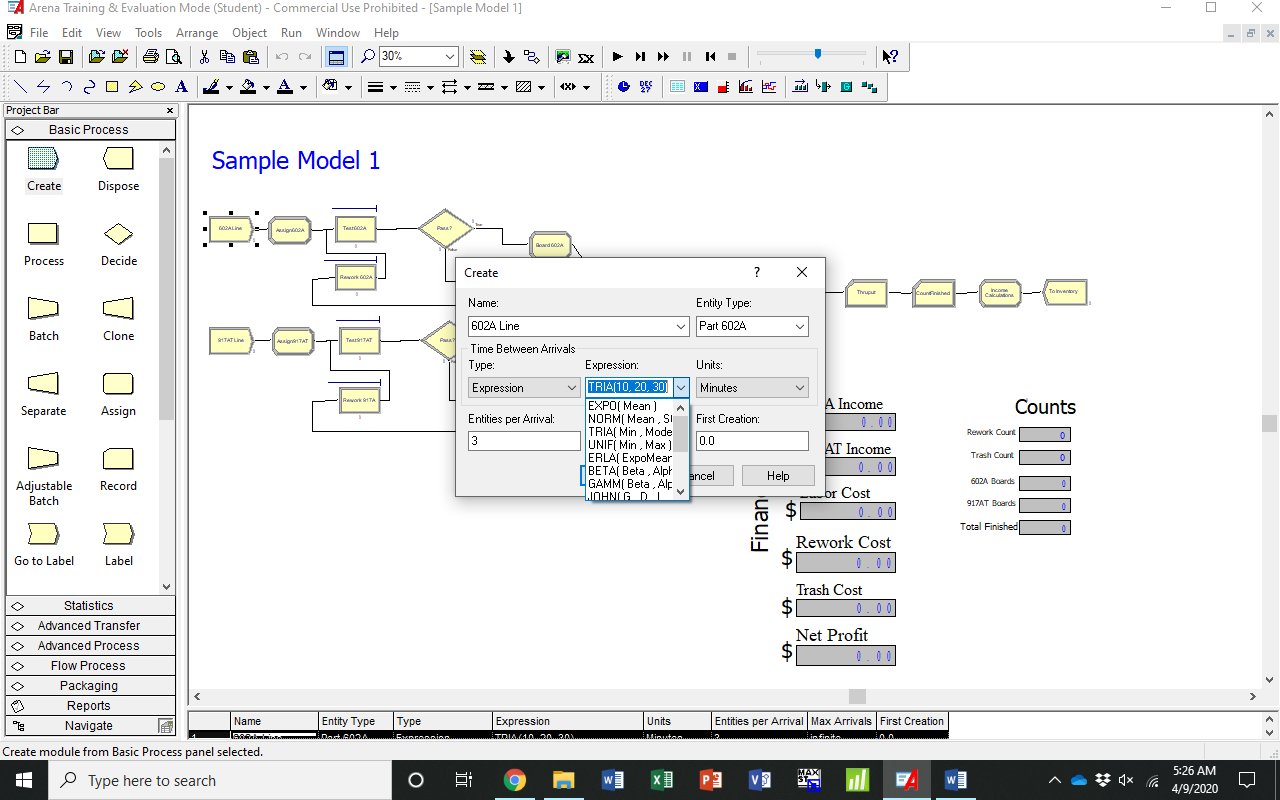Screen dimensions: 1280x800
Task: Click the Connect modules icon
Action: [x=531, y=57]
